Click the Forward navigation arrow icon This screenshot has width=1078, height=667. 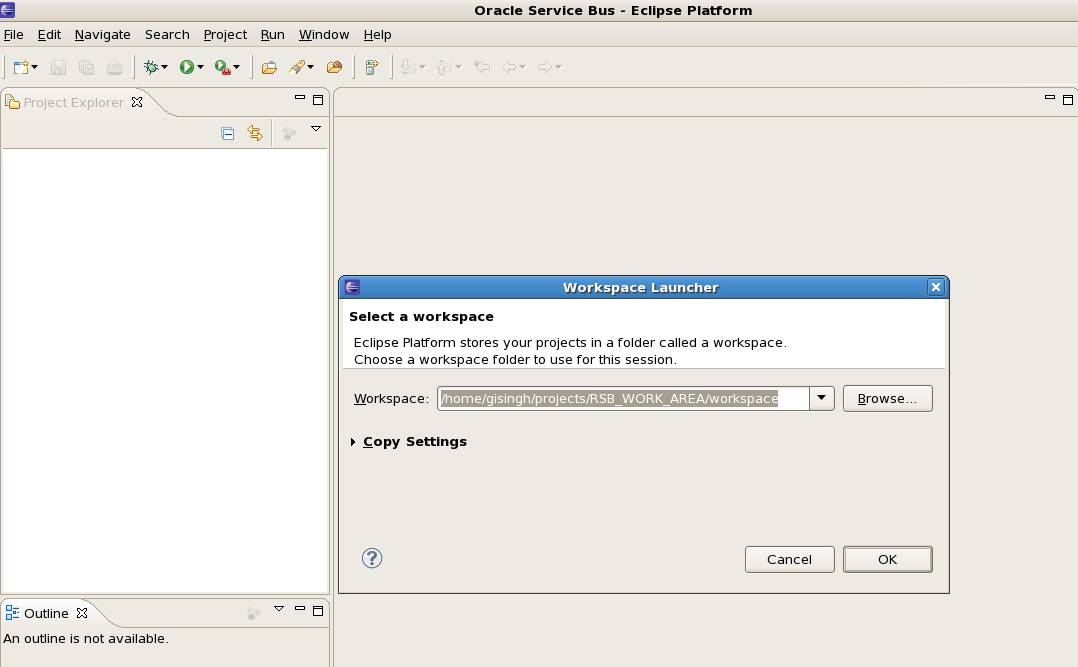tap(544, 67)
